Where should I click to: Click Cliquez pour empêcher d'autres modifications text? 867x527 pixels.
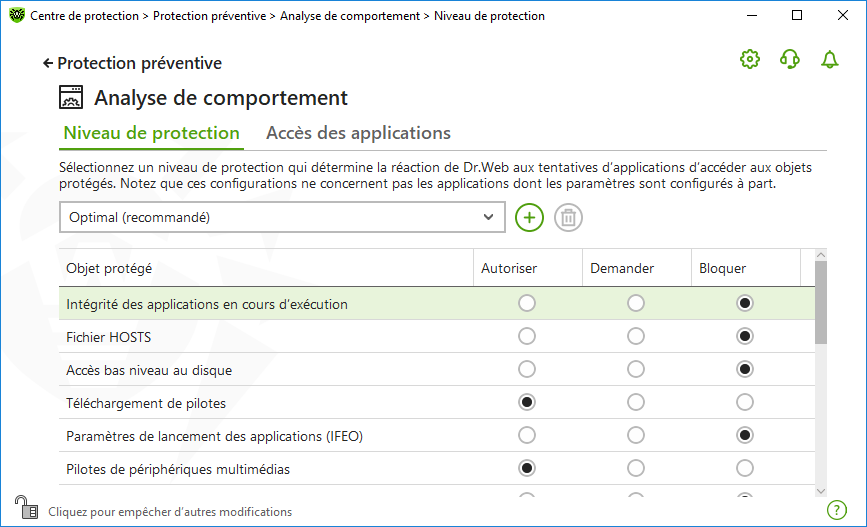(170, 512)
